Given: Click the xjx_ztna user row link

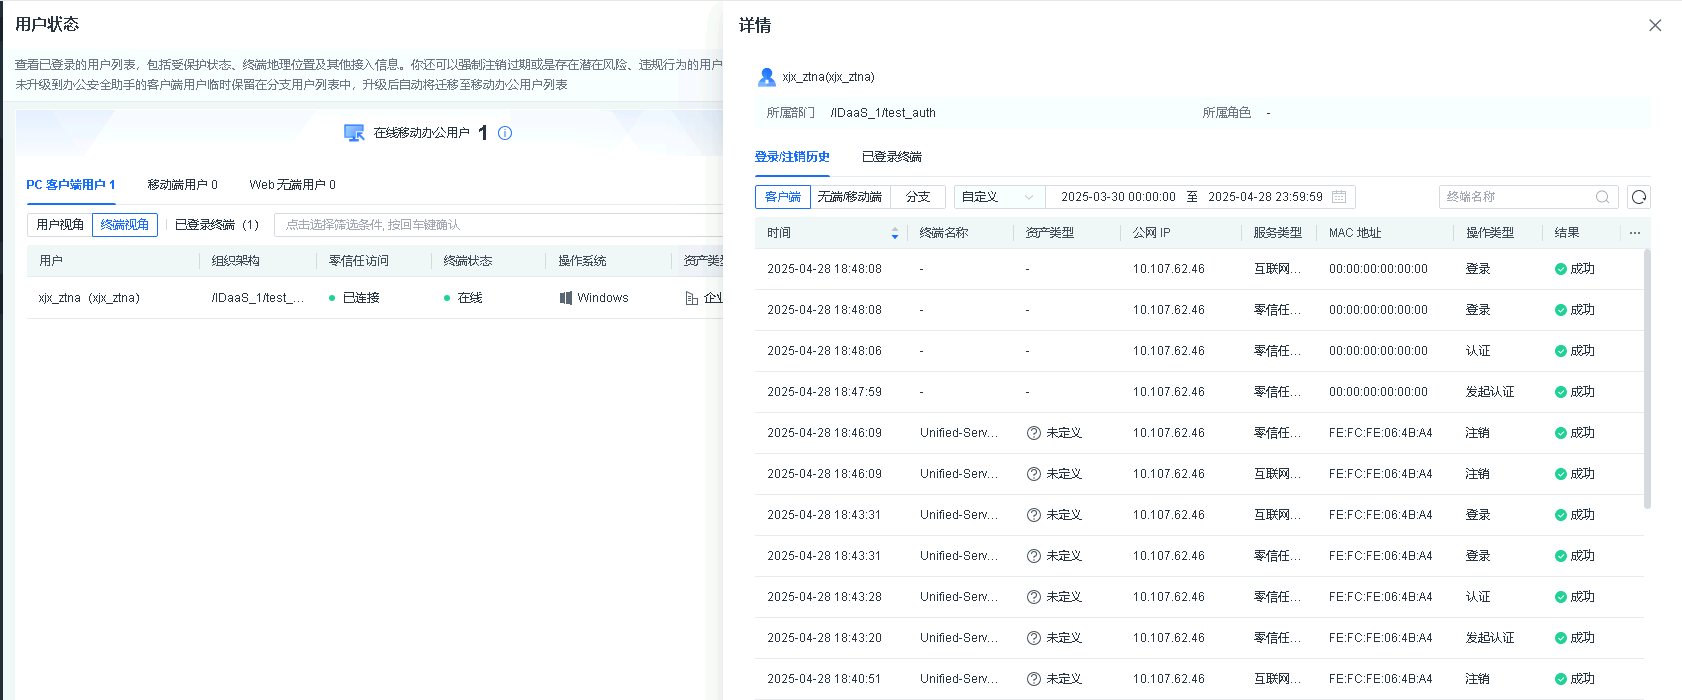Looking at the screenshot, I should [x=89, y=298].
